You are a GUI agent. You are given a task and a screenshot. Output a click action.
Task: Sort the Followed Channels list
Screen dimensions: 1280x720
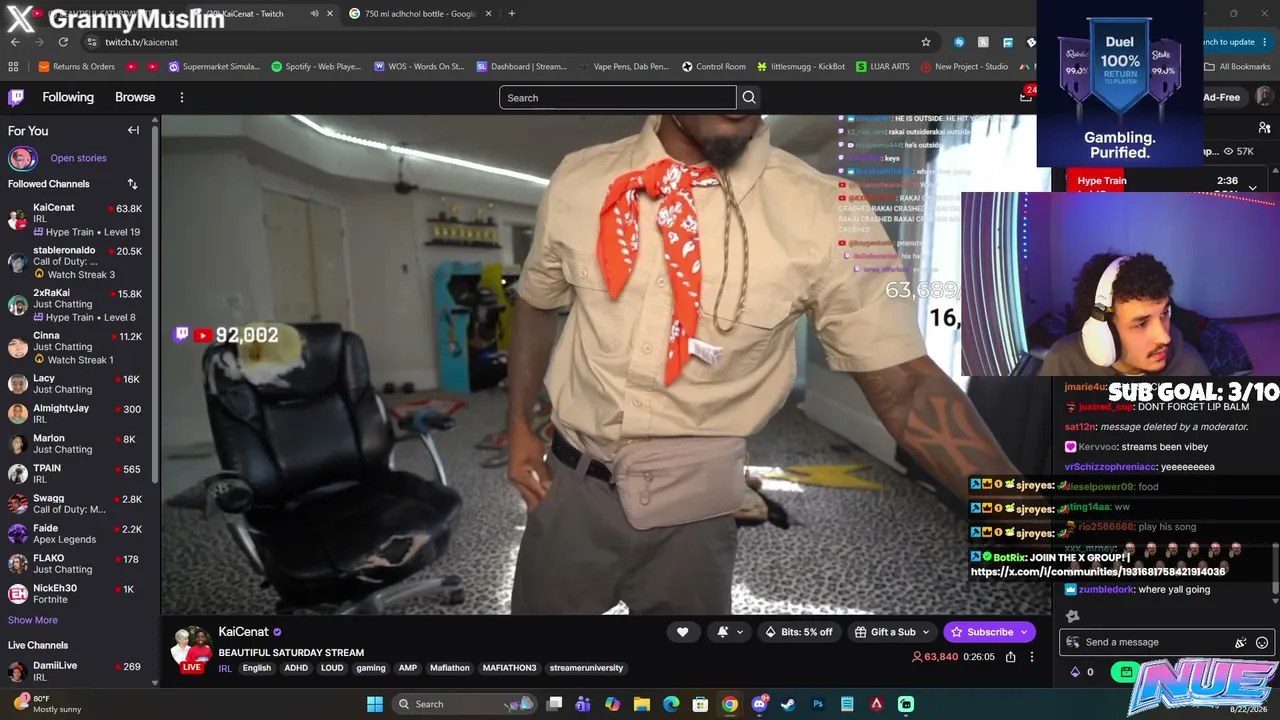coord(132,184)
